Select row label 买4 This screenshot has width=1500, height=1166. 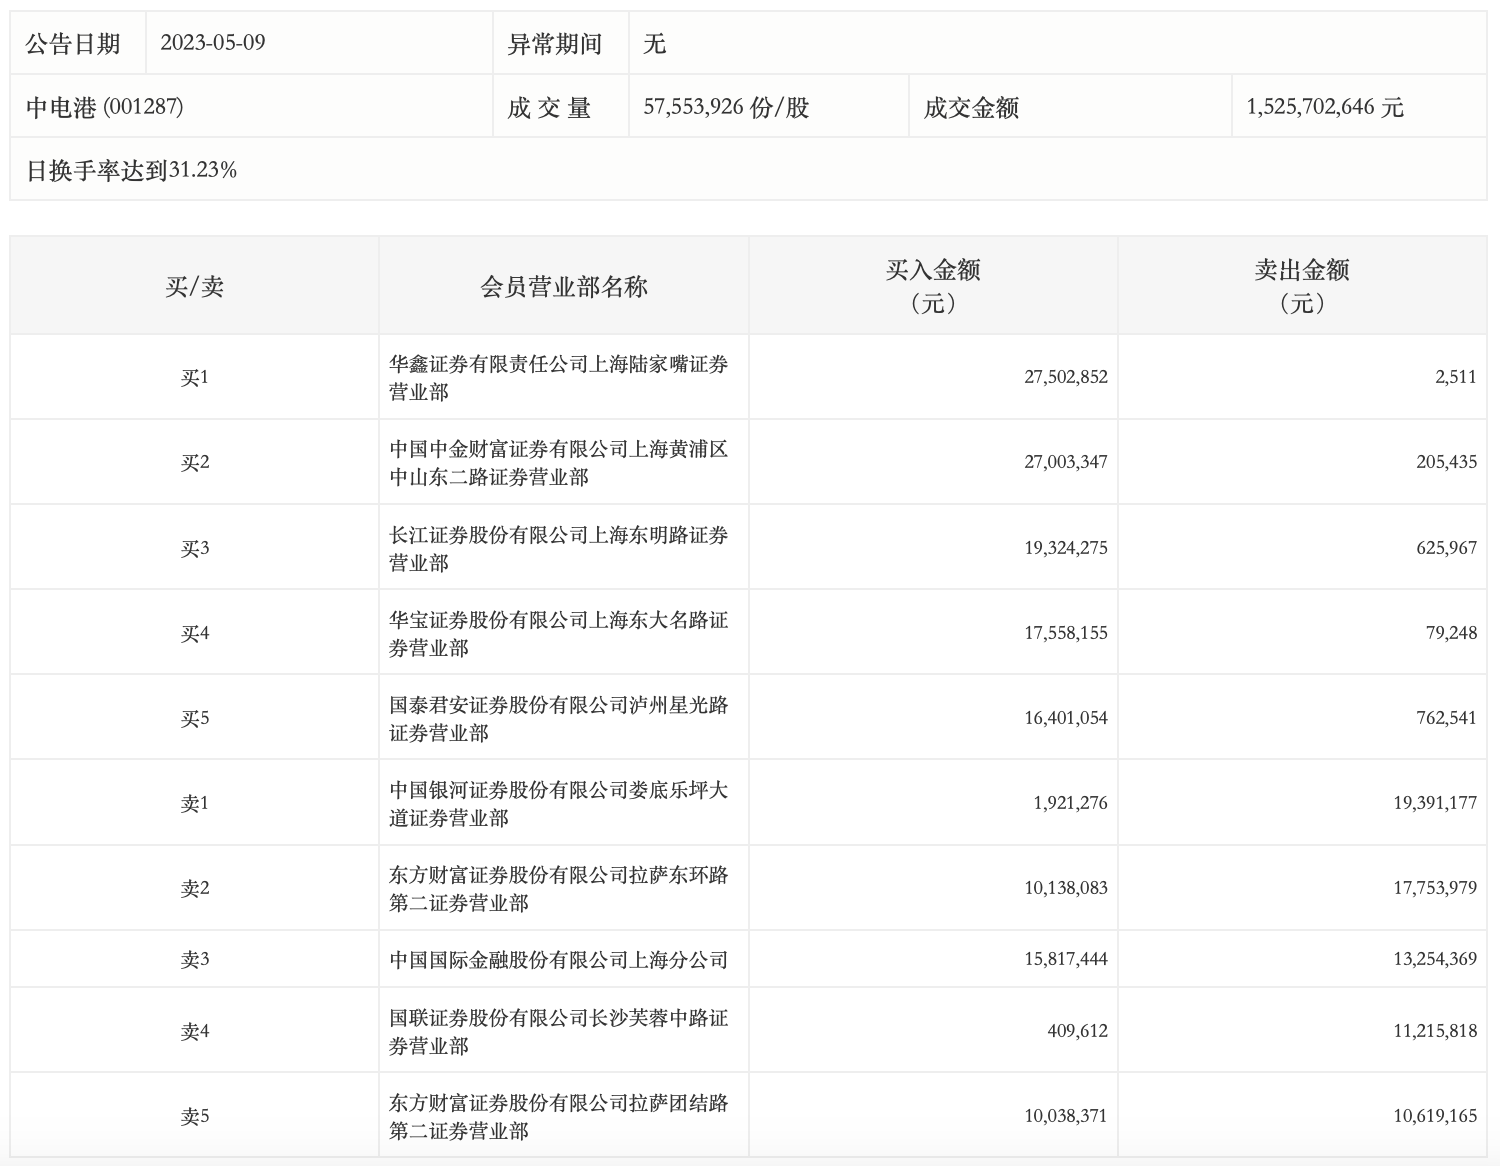point(195,633)
